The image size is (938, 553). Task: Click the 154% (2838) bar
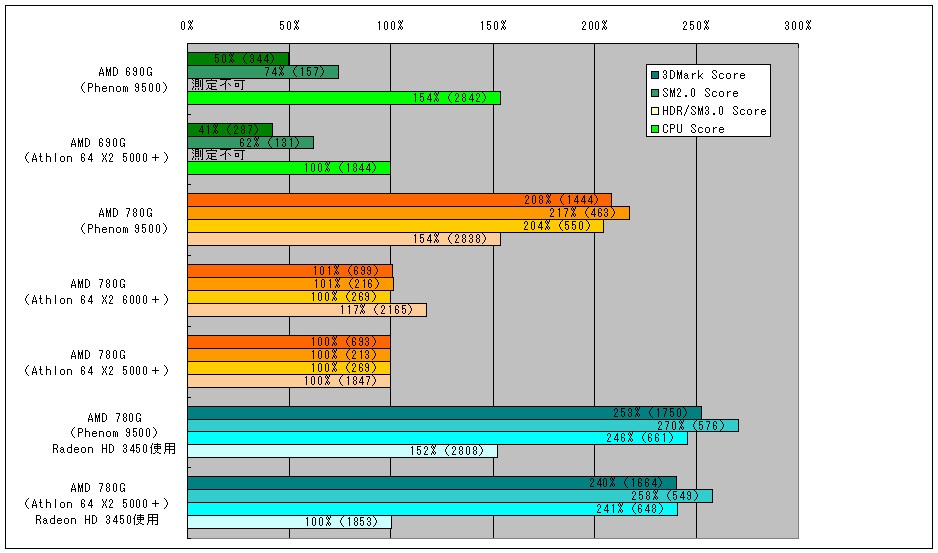coord(344,239)
